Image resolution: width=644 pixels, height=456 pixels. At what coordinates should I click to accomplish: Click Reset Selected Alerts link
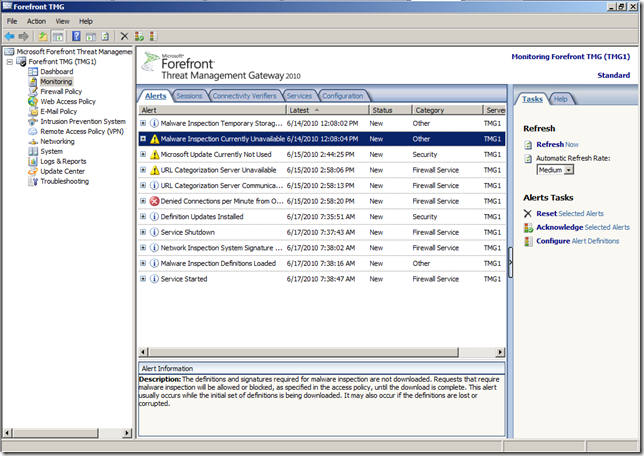click(570, 214)
